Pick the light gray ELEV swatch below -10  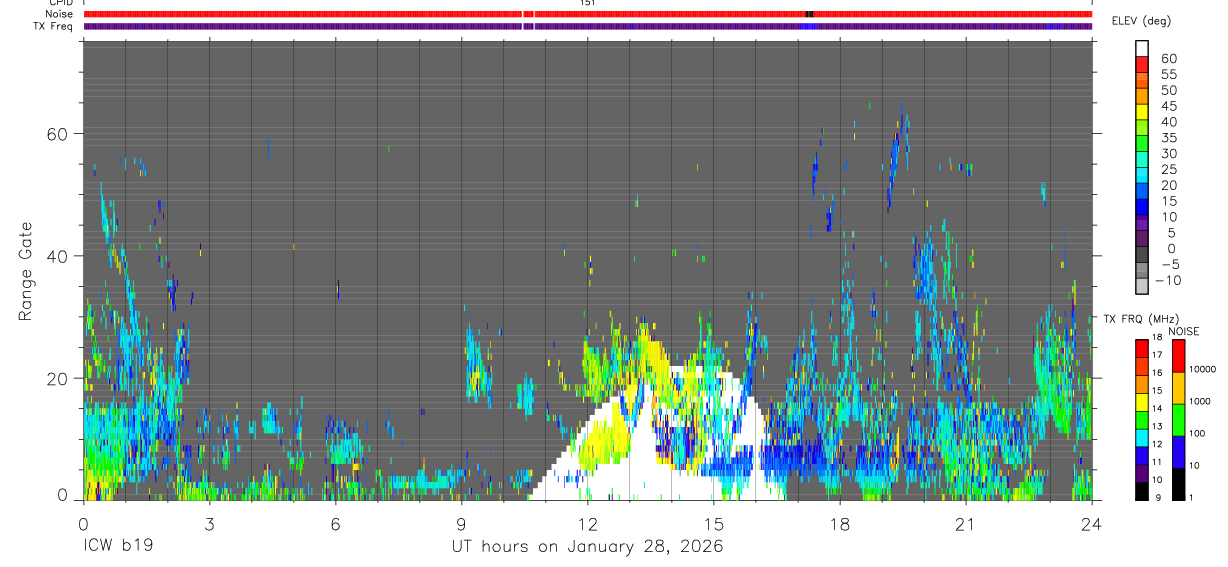tap(1142, 288)
